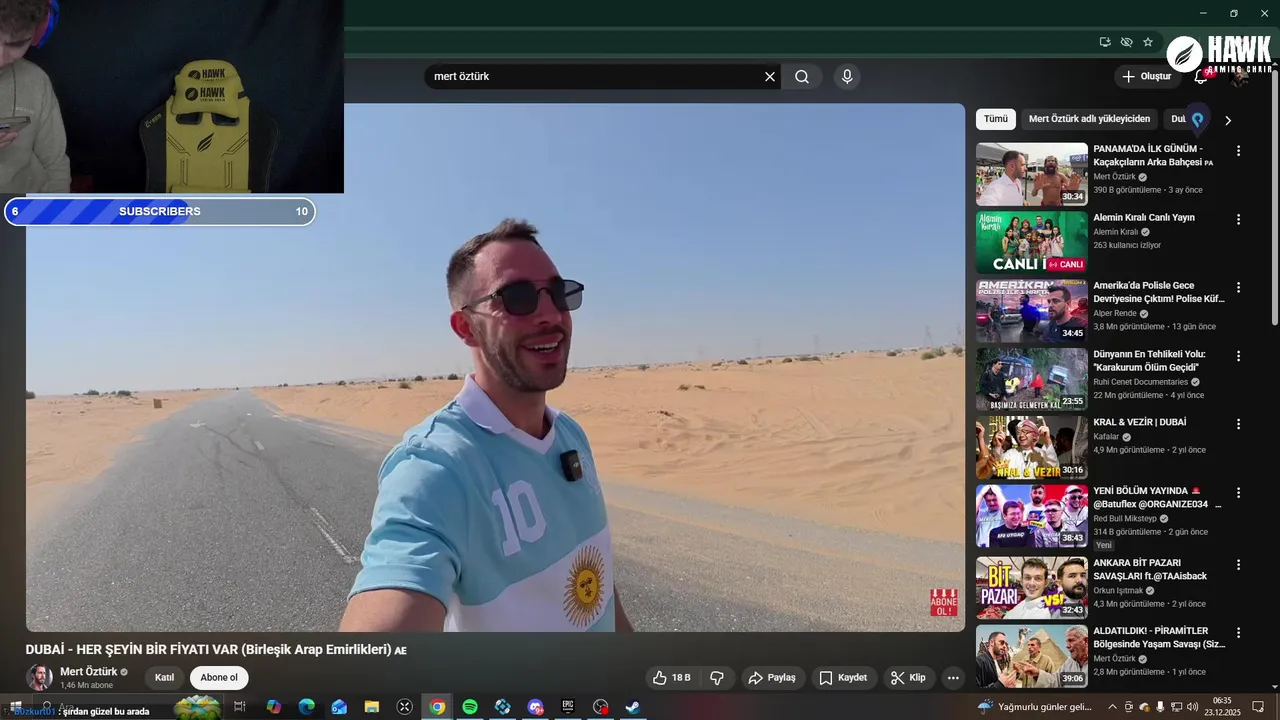This screenshot has width=1280, height=720.
Task: Open Task View in the taskbar
Action: 240,707
